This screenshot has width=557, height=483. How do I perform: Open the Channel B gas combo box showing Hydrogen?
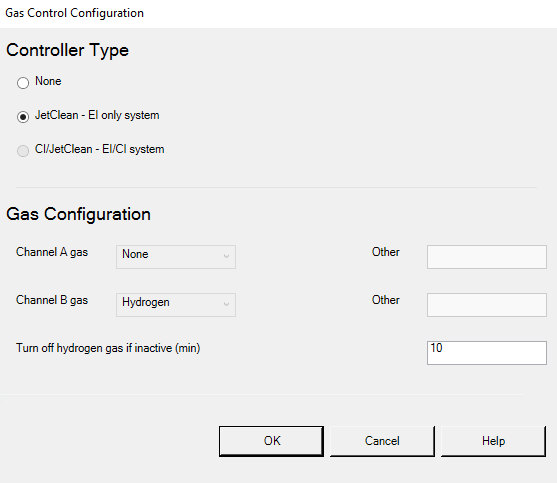176,305
